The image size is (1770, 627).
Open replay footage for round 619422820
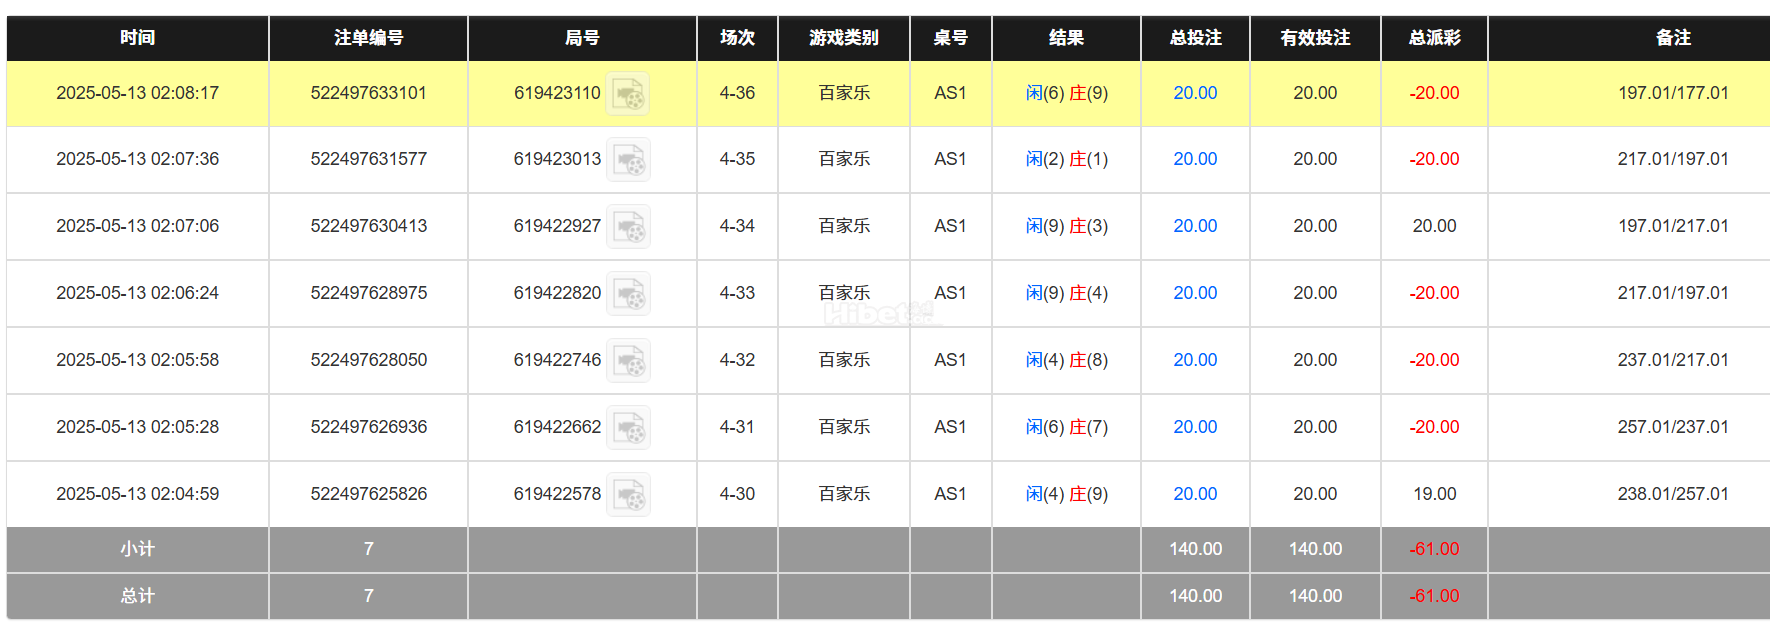pyautogui.click(x=628, y=293)
